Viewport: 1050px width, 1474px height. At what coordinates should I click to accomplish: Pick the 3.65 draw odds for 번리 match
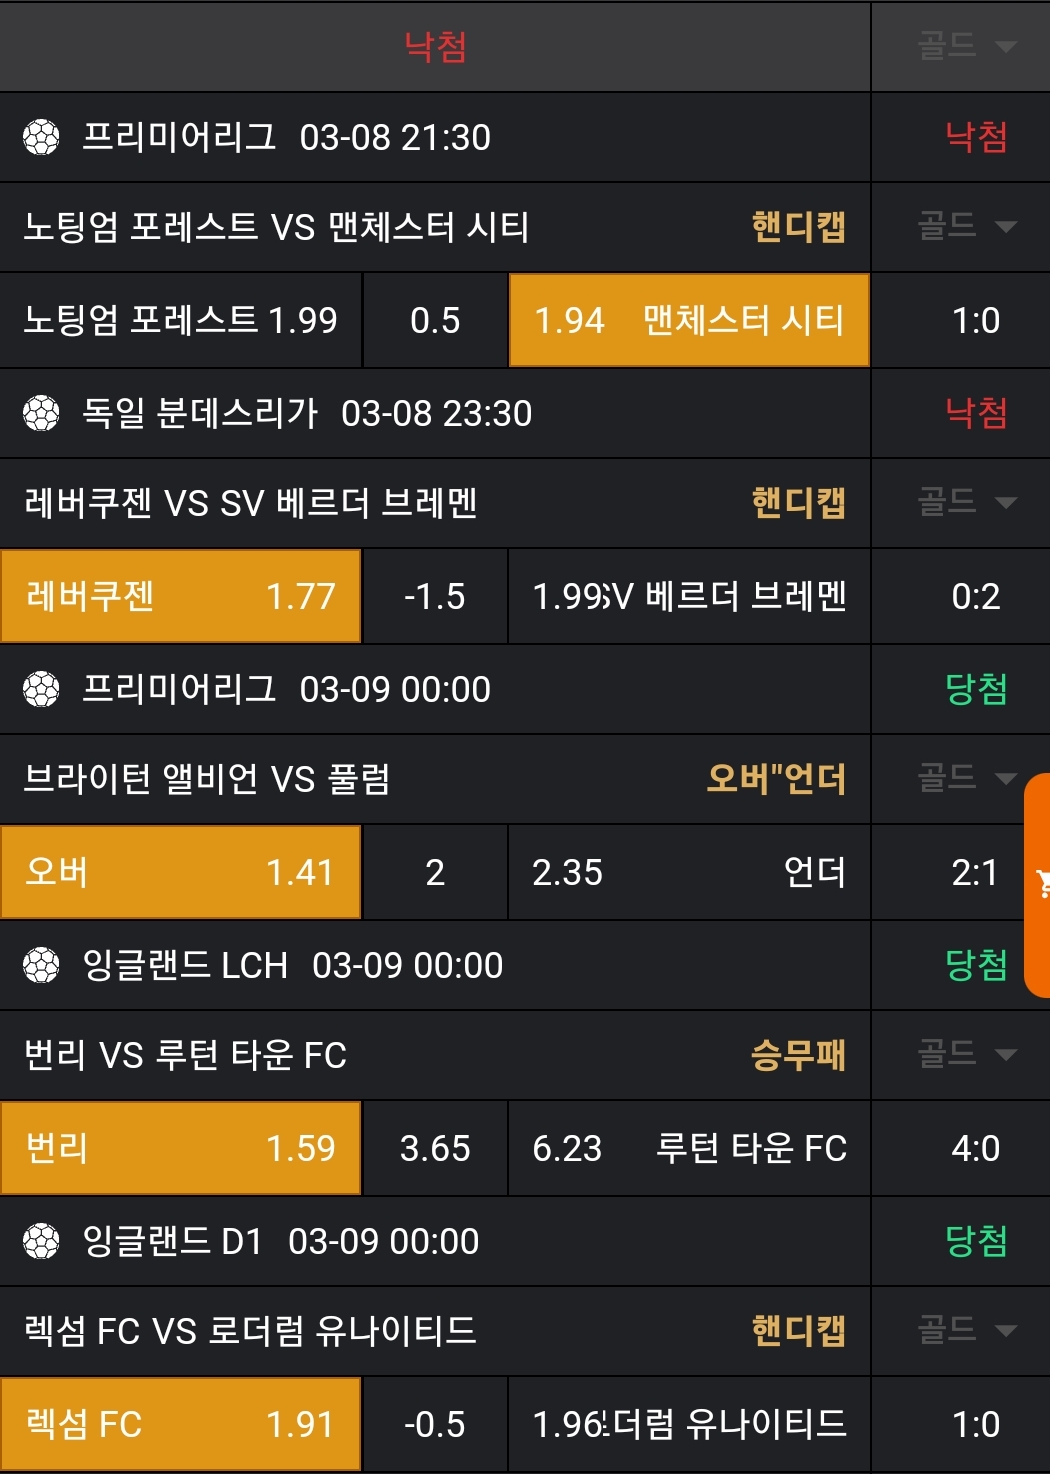click(435, 1148)
